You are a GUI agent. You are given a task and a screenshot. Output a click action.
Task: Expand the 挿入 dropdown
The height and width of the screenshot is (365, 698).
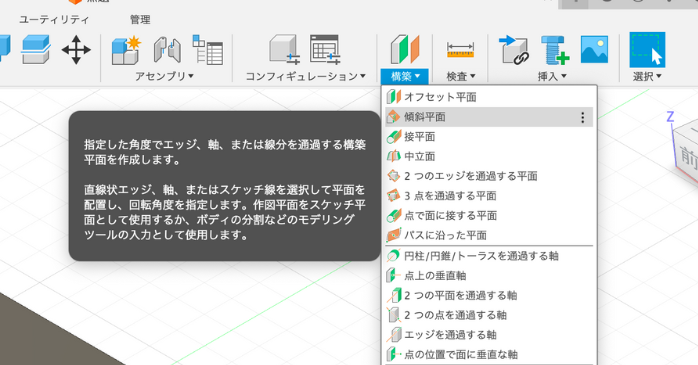[552, 76]
